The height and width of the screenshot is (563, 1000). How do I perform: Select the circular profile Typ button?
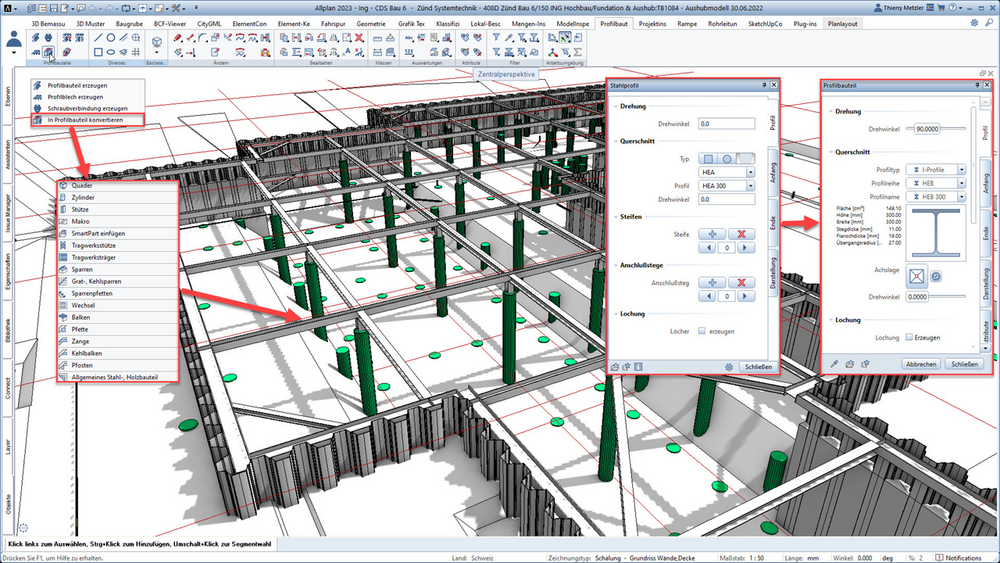tap(726, 159)
